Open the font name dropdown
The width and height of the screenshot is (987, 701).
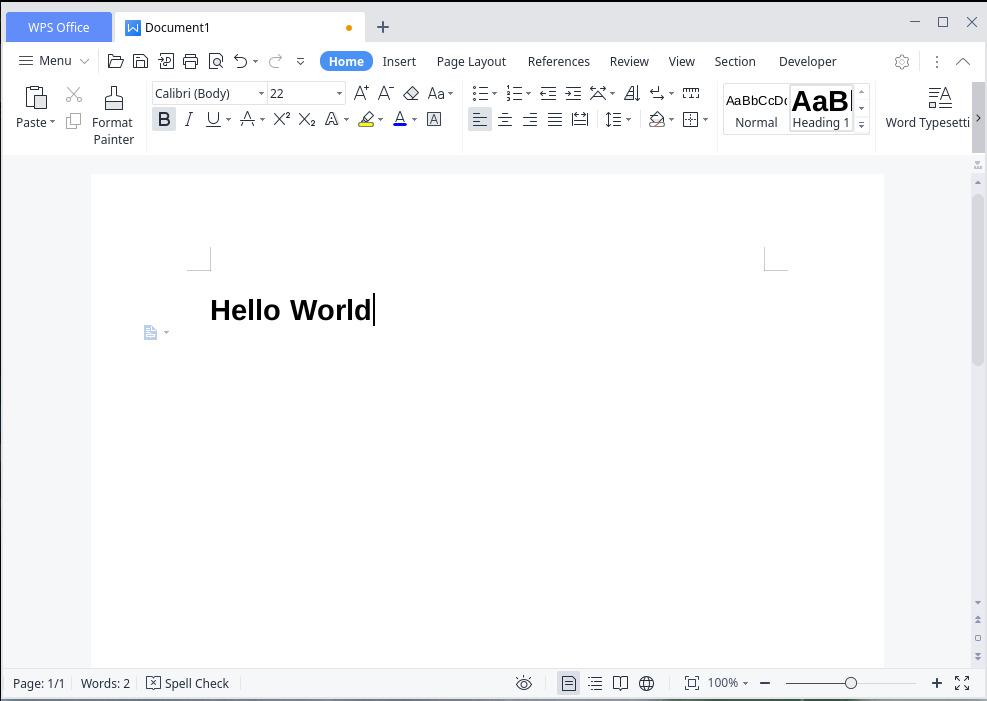(x=261, y=93)
